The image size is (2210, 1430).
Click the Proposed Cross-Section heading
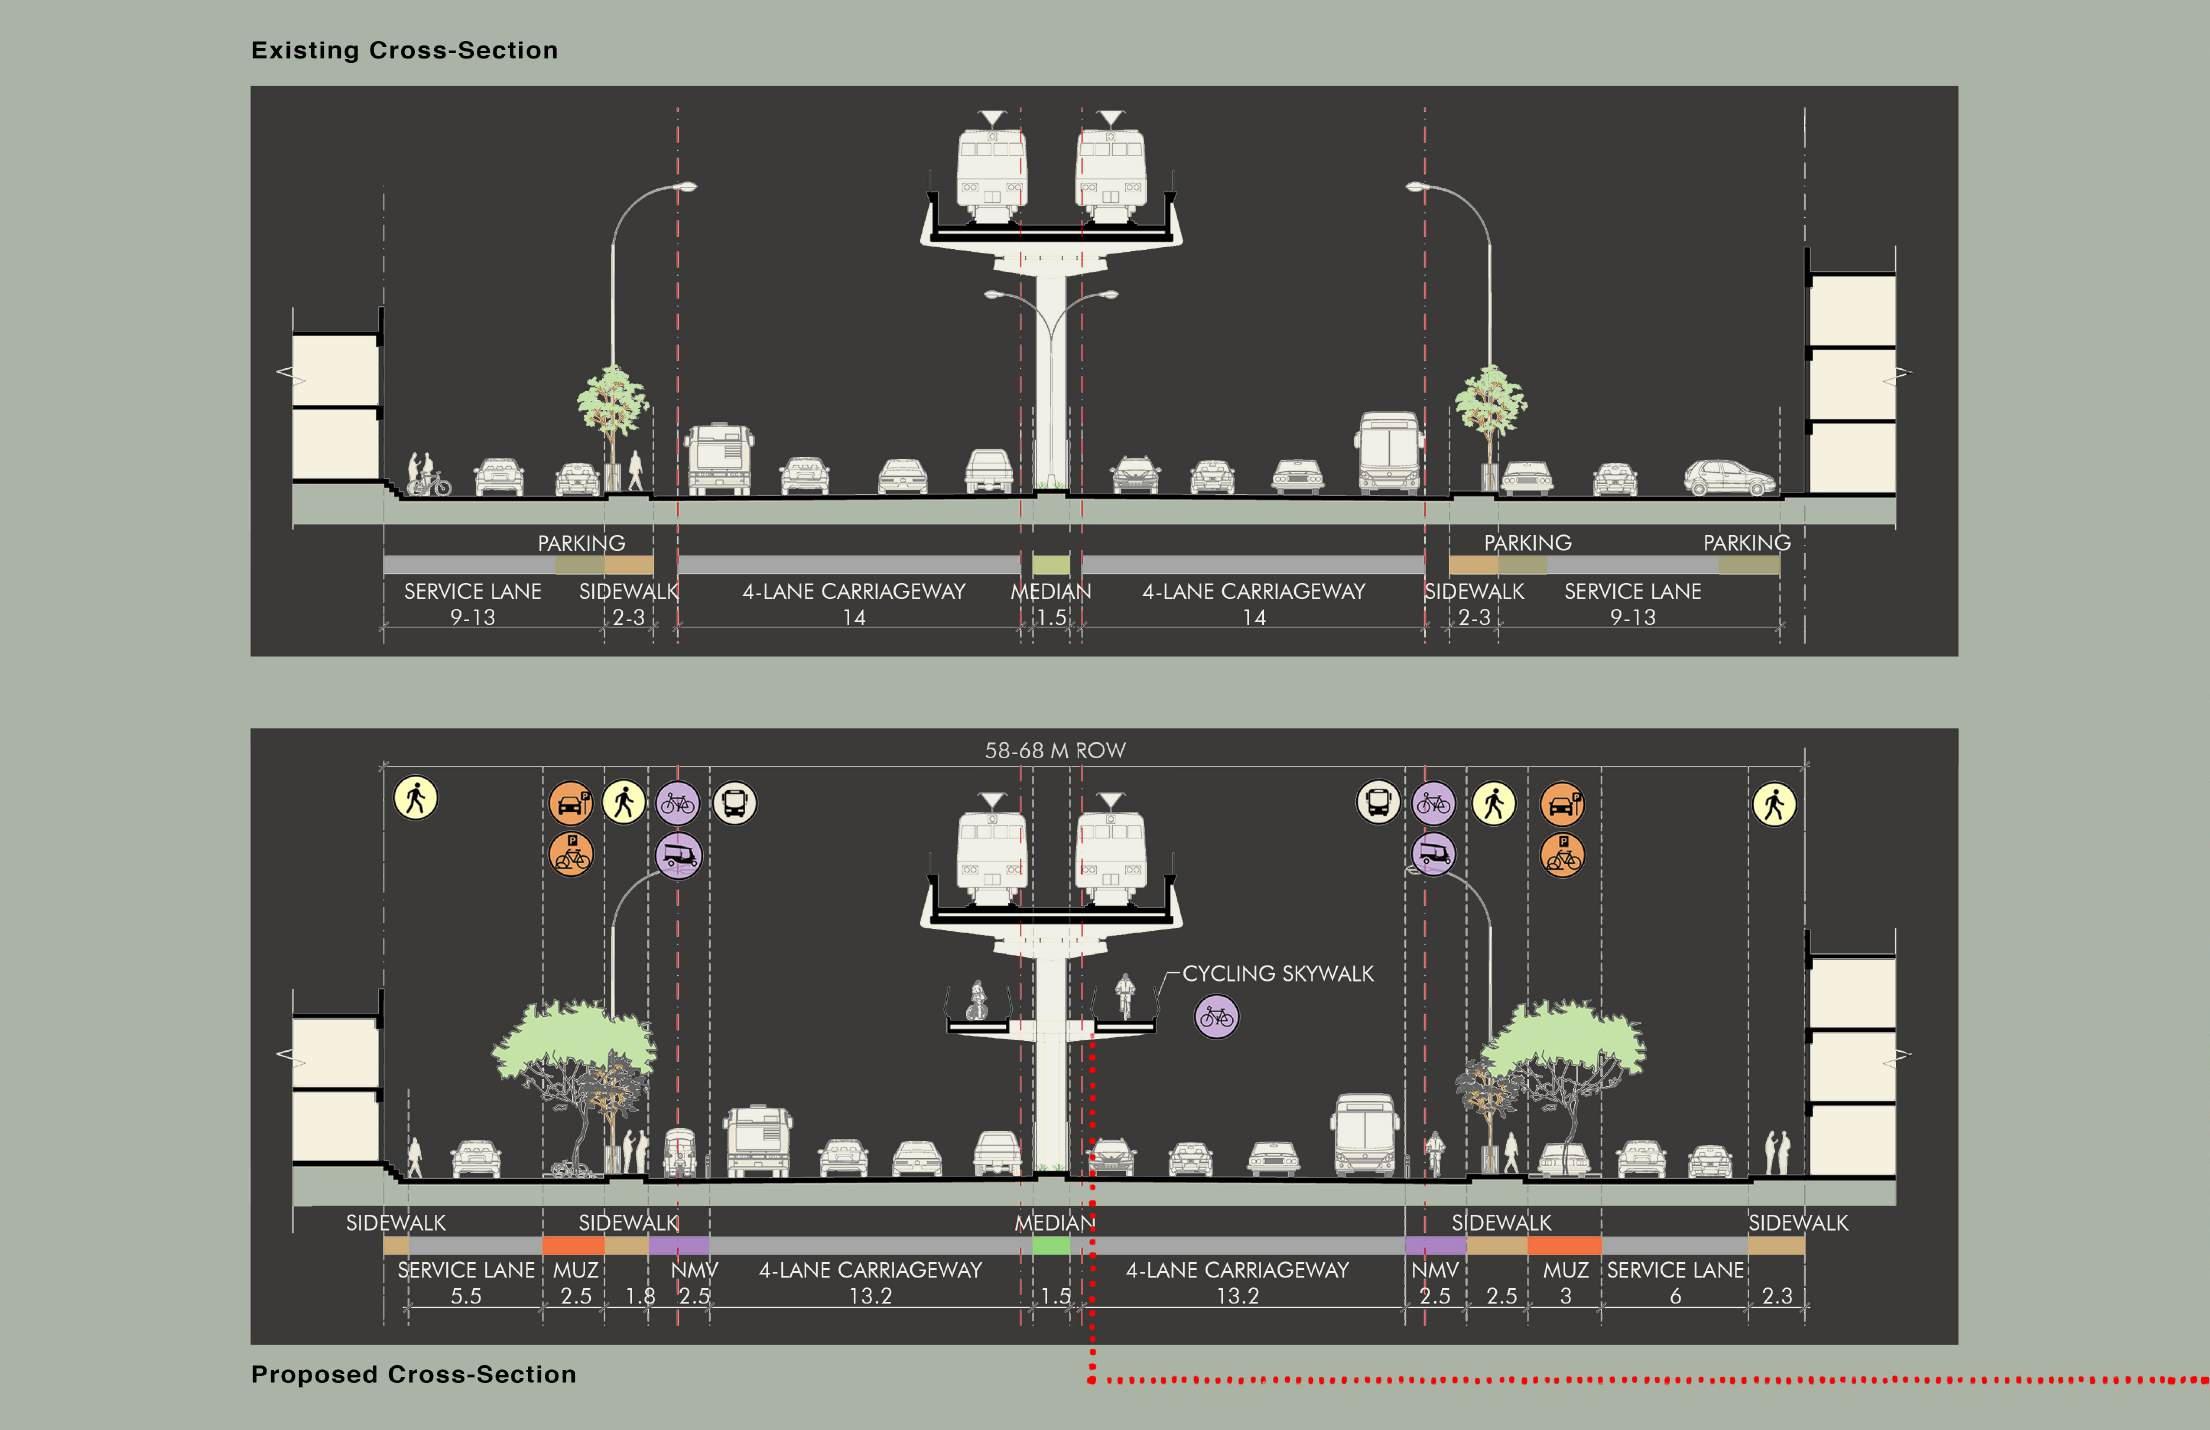pos(413,1374)
